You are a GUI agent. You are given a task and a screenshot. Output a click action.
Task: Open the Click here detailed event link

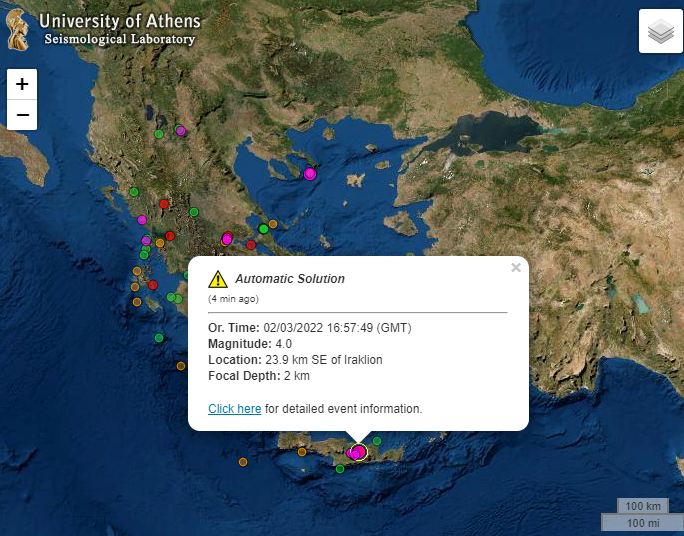pos(235,409)
